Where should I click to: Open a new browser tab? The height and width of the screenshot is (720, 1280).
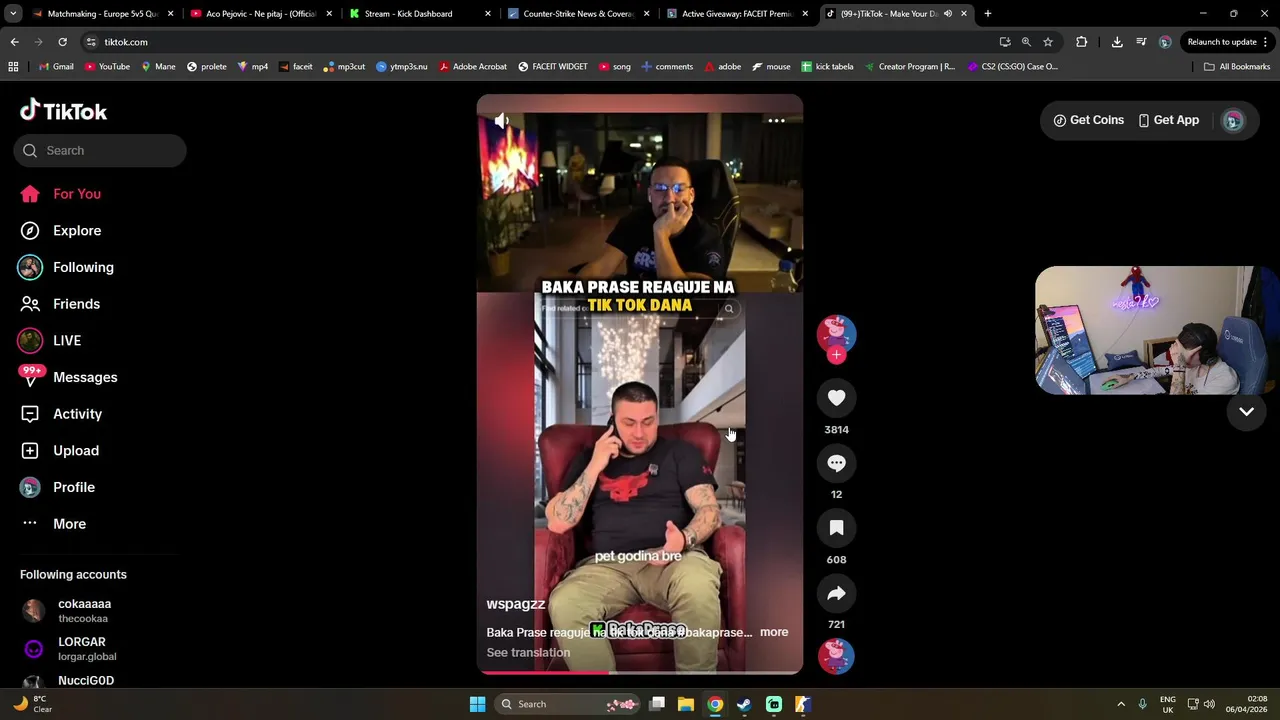coord(988,14)
